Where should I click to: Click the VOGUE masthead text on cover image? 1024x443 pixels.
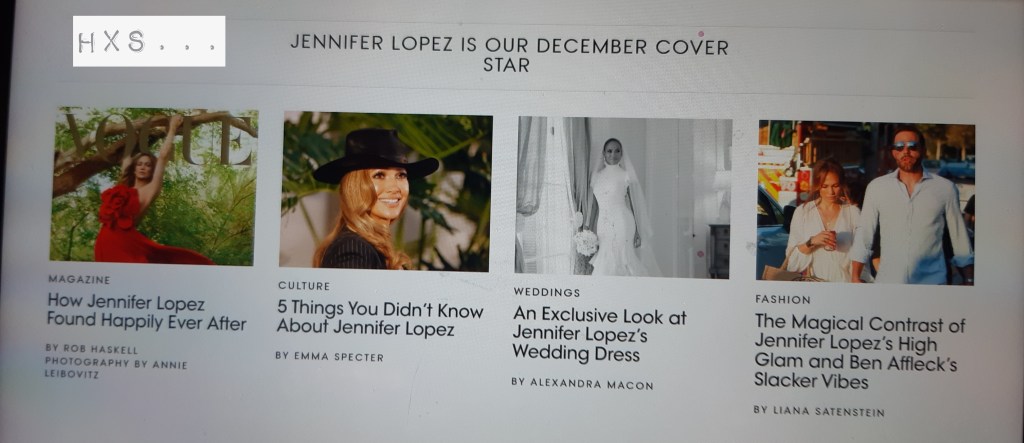(x=159, y=137)
